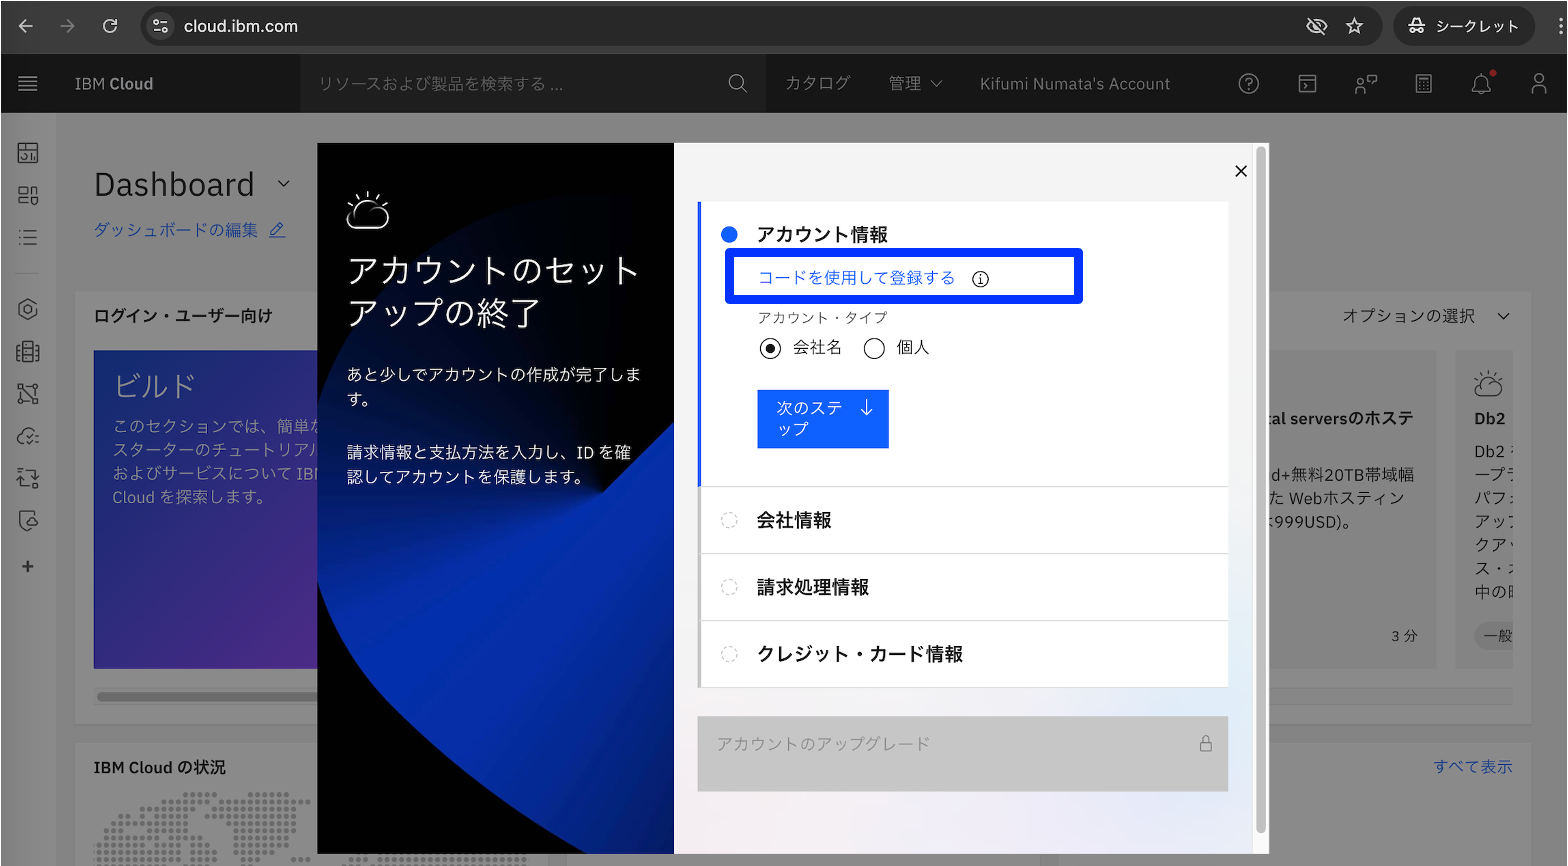Click the resource and product search field
This screenshot has width=1568, height=866.
pyautogui.click(x=515, y=84)
